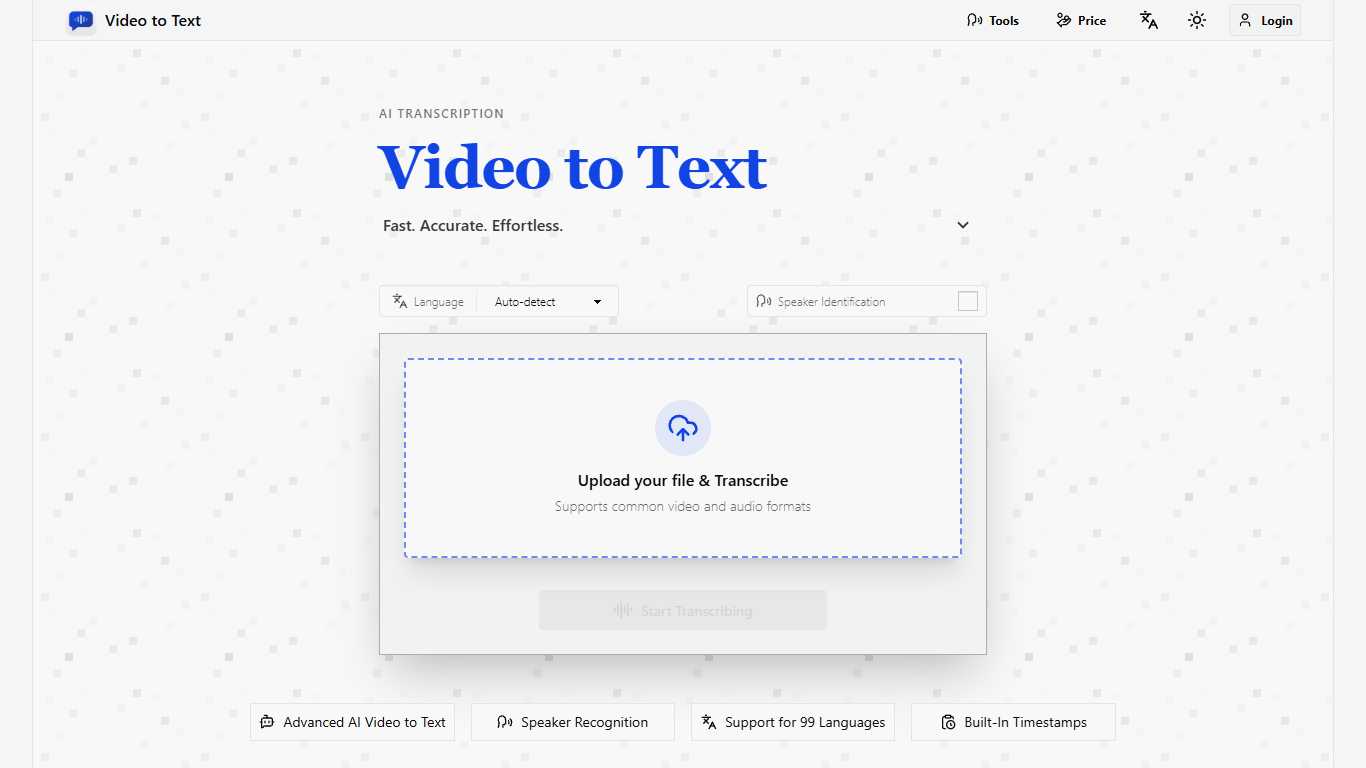This screenshot has width=1366, height=768.
Task: Select the Speaker Recognition feature
Action: pos(572,721)
